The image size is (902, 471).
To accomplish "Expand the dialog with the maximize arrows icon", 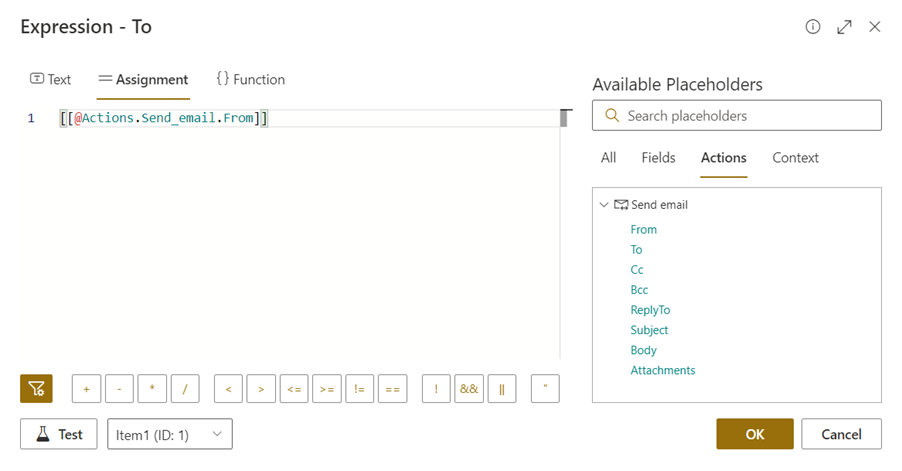I will [844, 27].
